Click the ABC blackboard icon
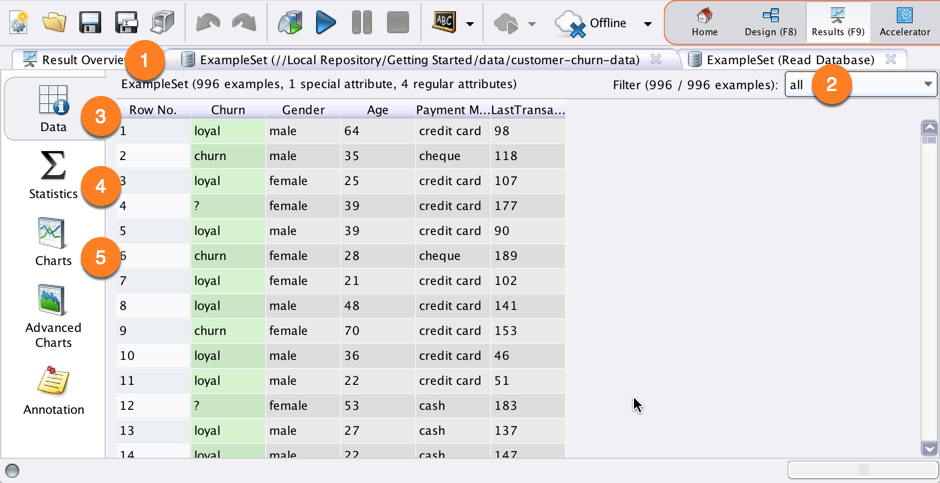Viewport: 940px width, 483px height. (444, 23)
